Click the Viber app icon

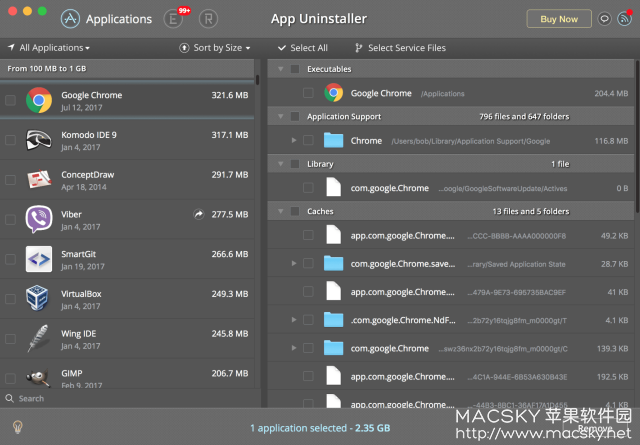click(x=39, y=219)
